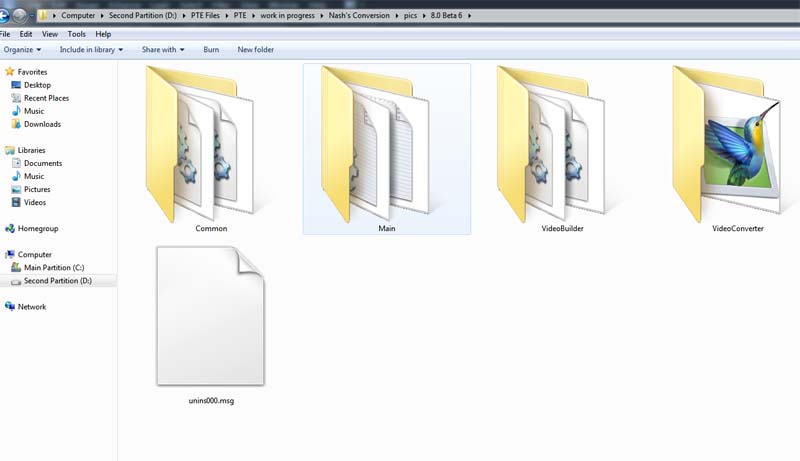
Task: Click the Network icon in sidebar
Action: pyautogui.click(x=10, y=306)
